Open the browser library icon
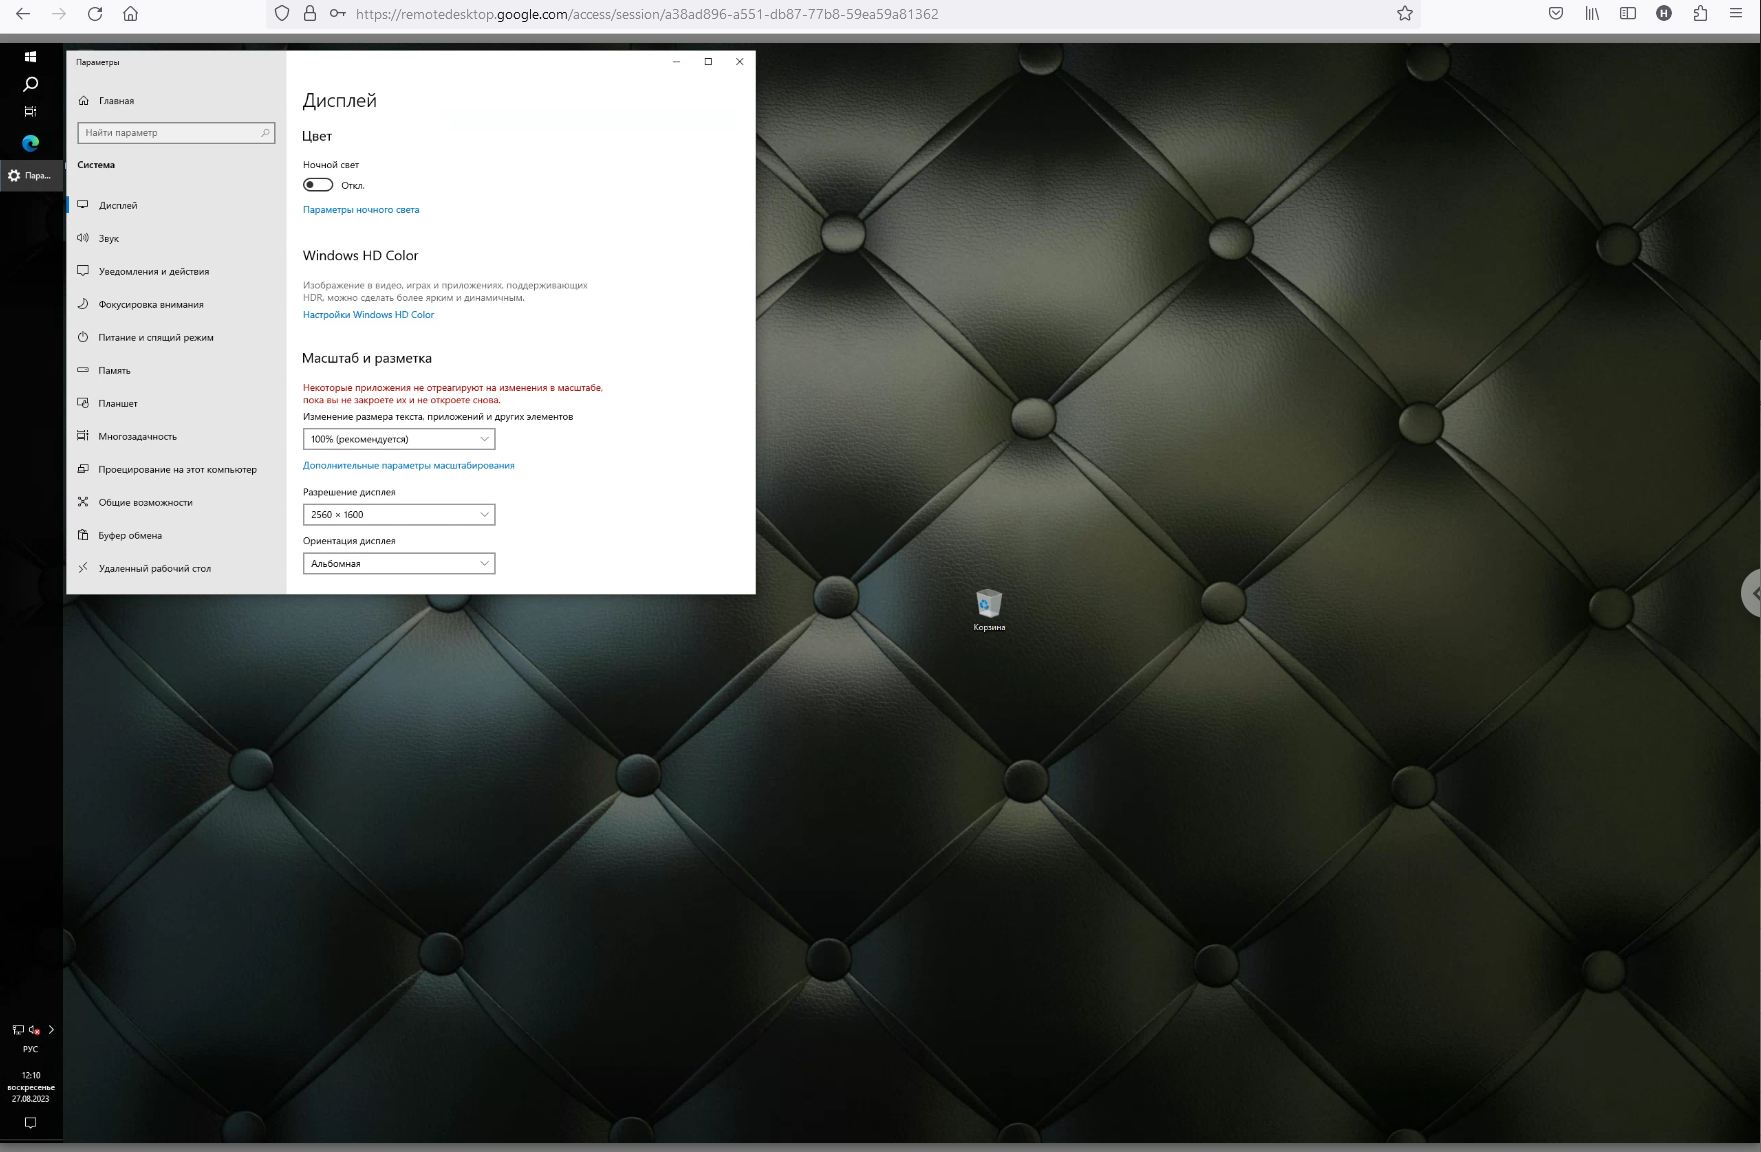 (1592, 14)
